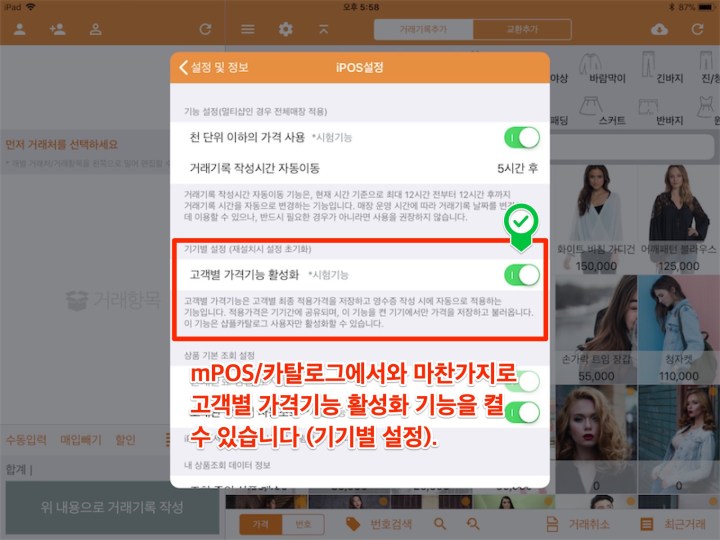Screen dimensions: 720x540
Task: Tap the 거래취소 document icon
Action: coord(552,524)
